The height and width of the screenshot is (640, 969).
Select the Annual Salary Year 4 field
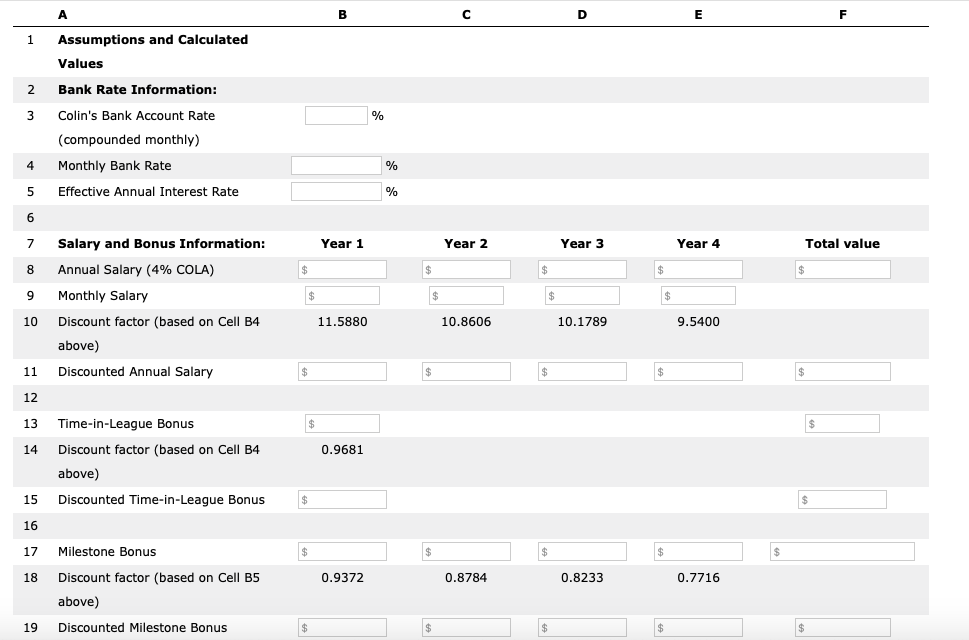tap(698, 269)
